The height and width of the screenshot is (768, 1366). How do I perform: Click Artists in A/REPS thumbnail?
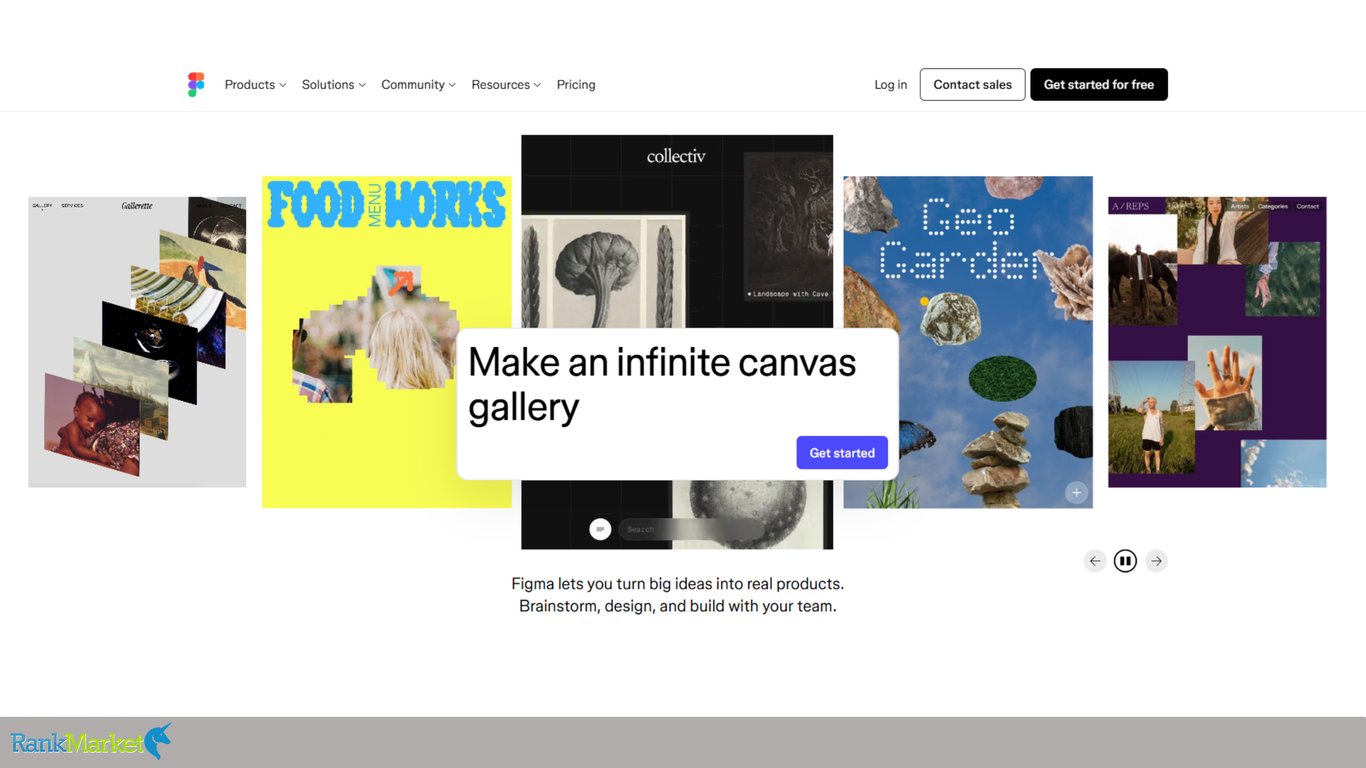[1240, 206]
